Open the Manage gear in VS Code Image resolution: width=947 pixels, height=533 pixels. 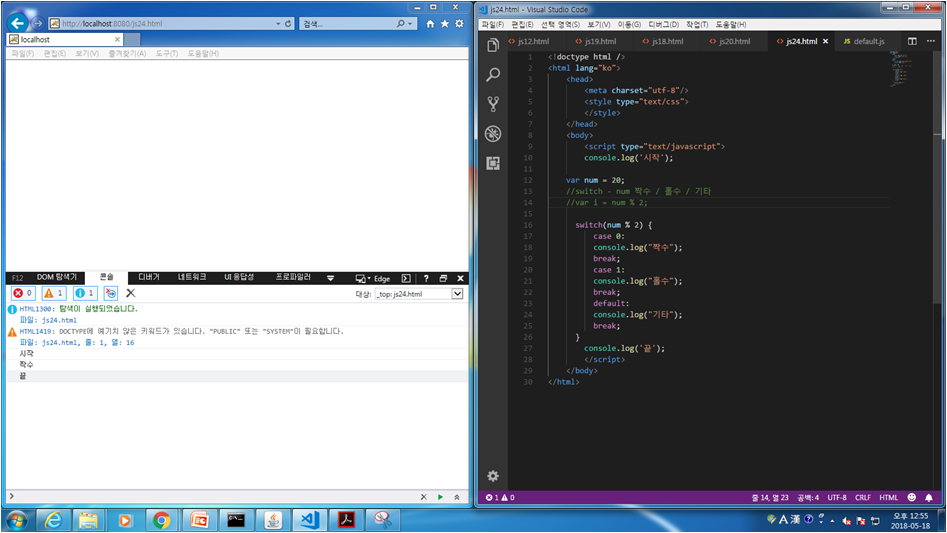click(493, 476)
